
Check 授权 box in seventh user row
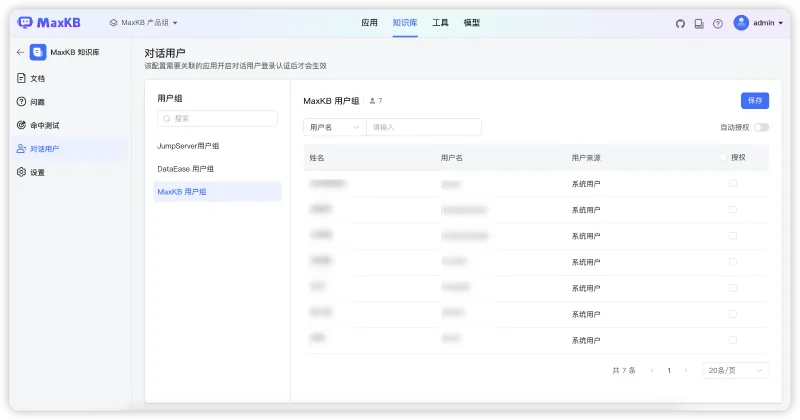(733, 340)
